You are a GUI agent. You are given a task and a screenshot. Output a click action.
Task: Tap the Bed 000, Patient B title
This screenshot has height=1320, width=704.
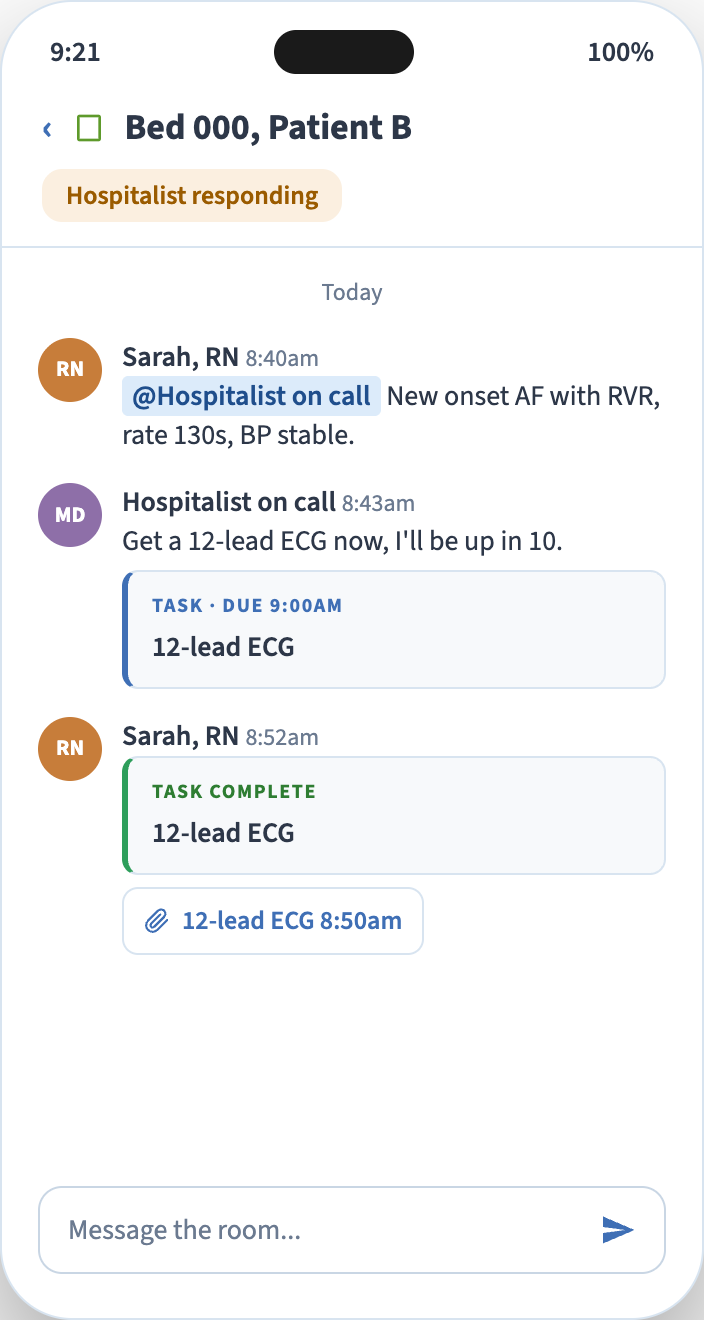click(x=268, y=128)
